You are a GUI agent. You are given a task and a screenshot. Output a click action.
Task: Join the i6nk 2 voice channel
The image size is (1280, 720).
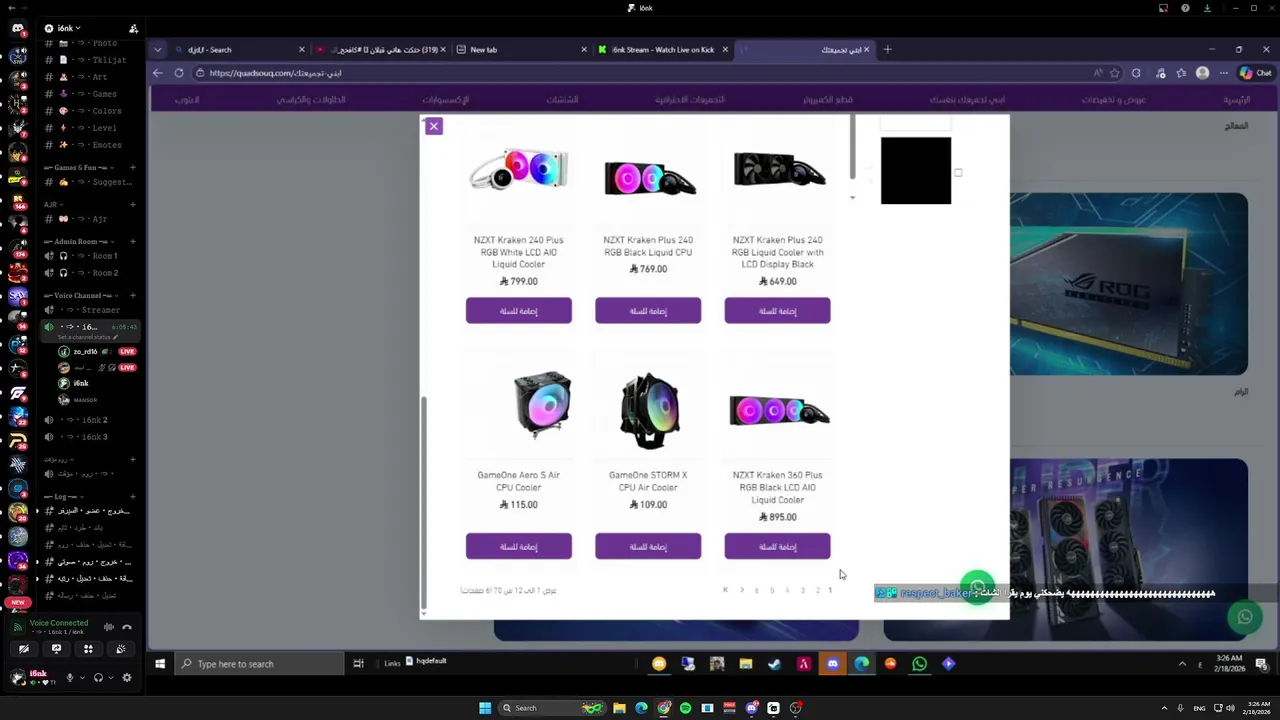pos(91,420)
